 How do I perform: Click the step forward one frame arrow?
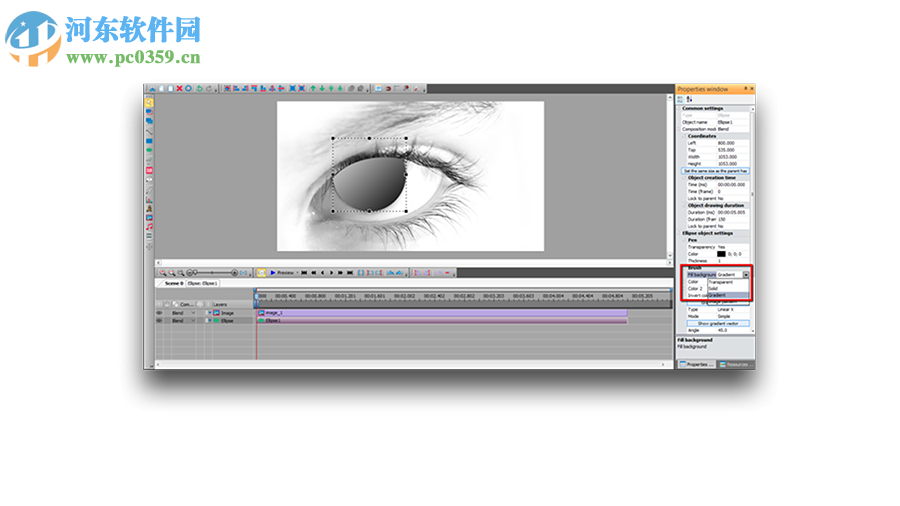pyautogui.click(x=332, y=273)
